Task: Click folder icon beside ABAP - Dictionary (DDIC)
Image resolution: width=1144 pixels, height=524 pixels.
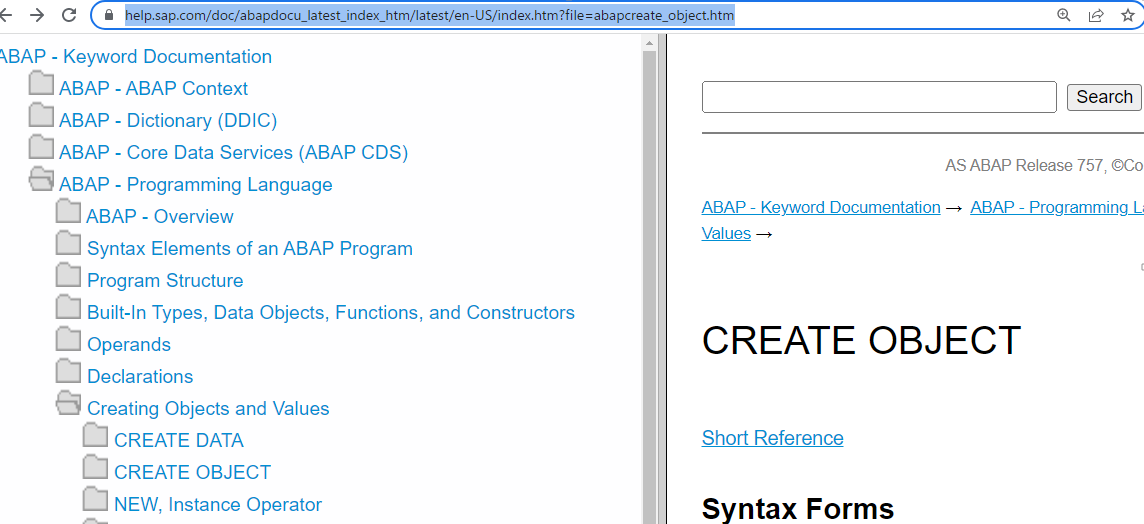Action: click(x=42, y=115)
